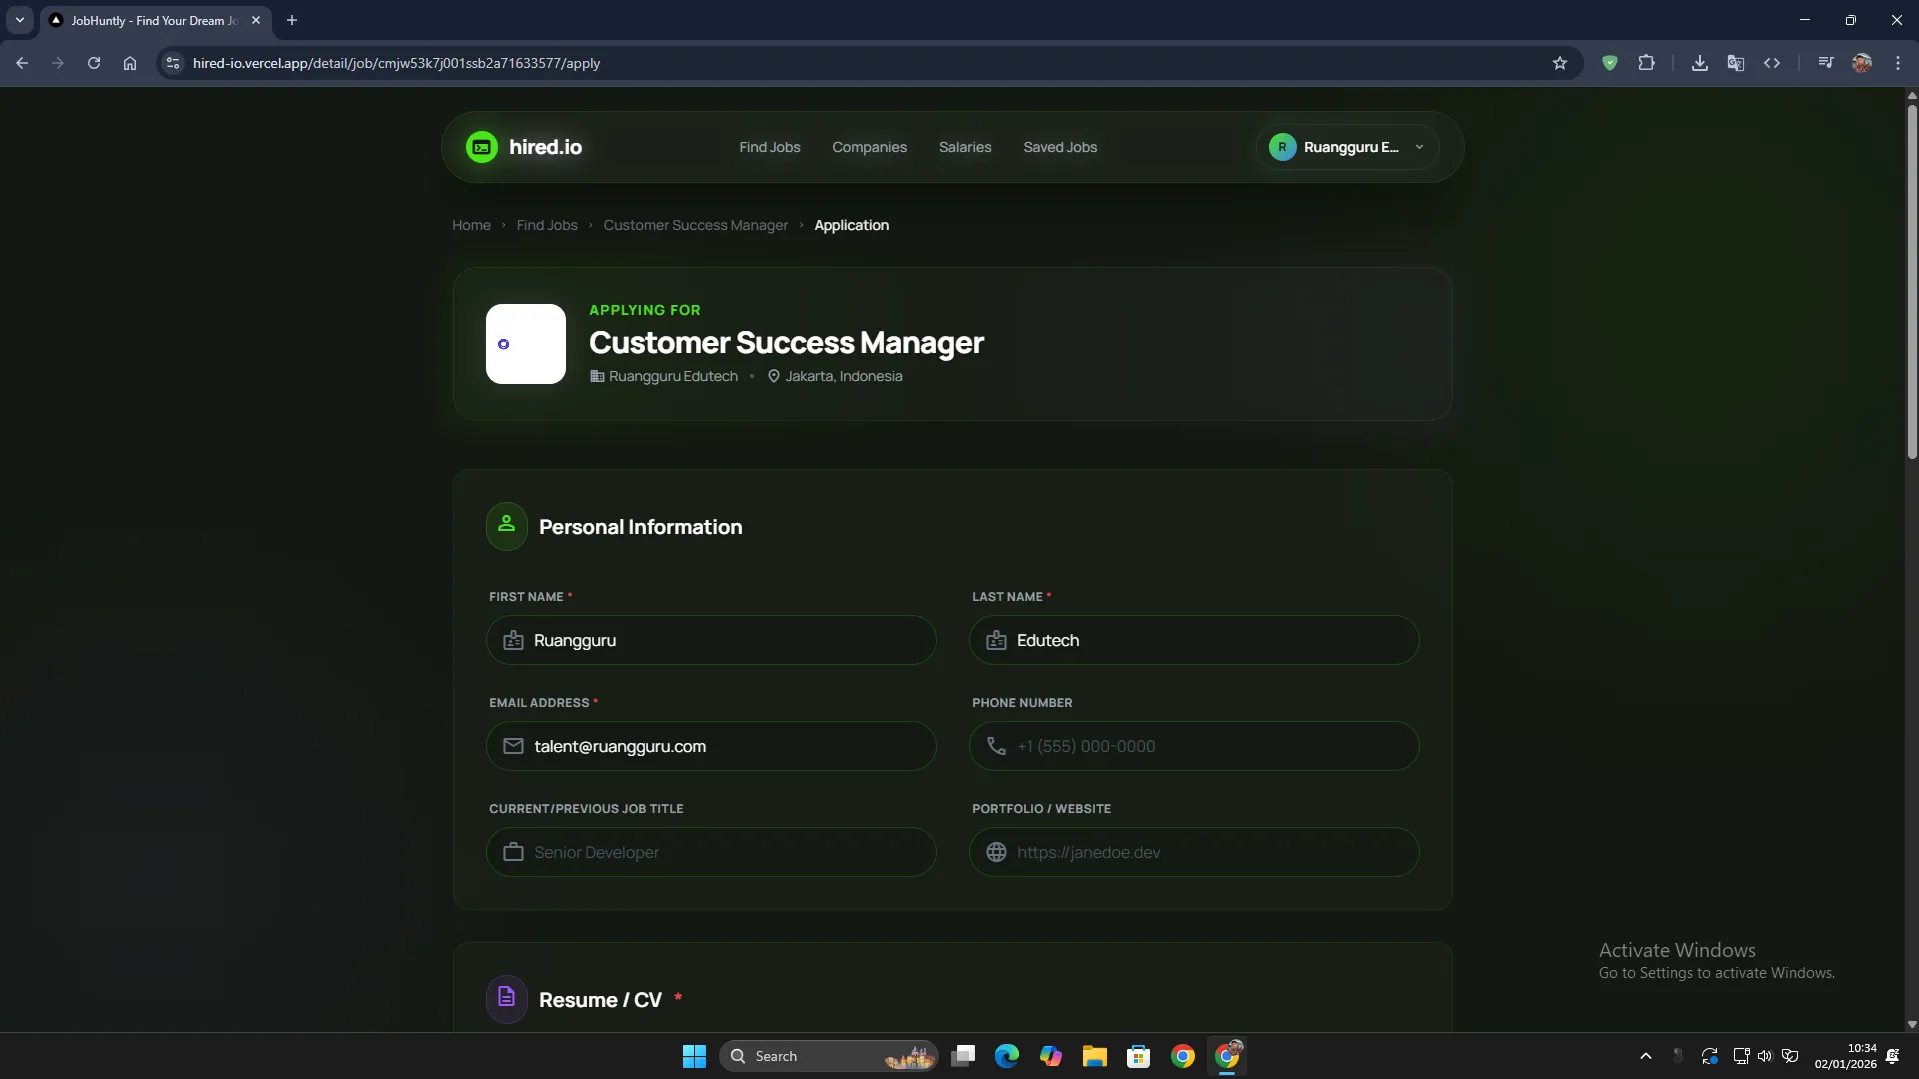This screenshot has width=1919, height=1079.
Task: Go to the Companies nav item
Action: point(869,147)
